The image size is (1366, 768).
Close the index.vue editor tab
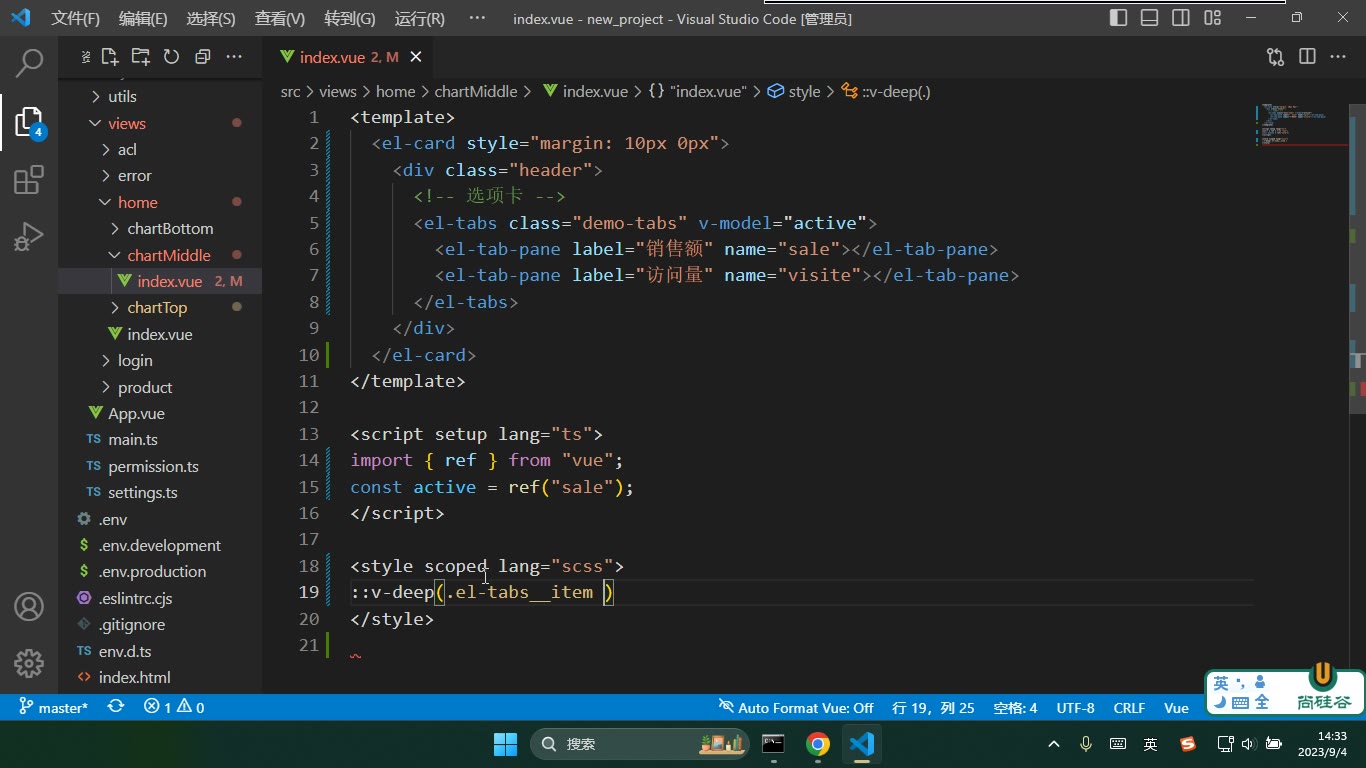click(x=416, y=57)
